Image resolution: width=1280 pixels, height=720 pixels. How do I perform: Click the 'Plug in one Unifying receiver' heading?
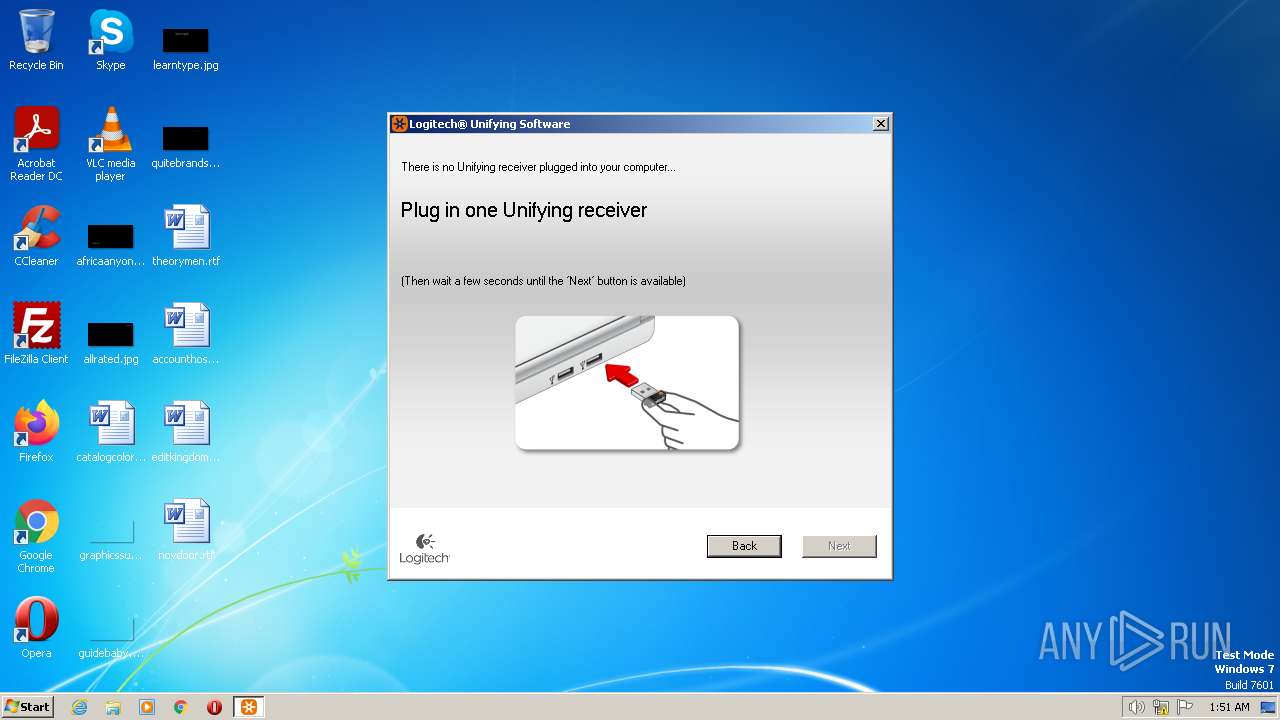pyautogui.click(x=524, y=210)
